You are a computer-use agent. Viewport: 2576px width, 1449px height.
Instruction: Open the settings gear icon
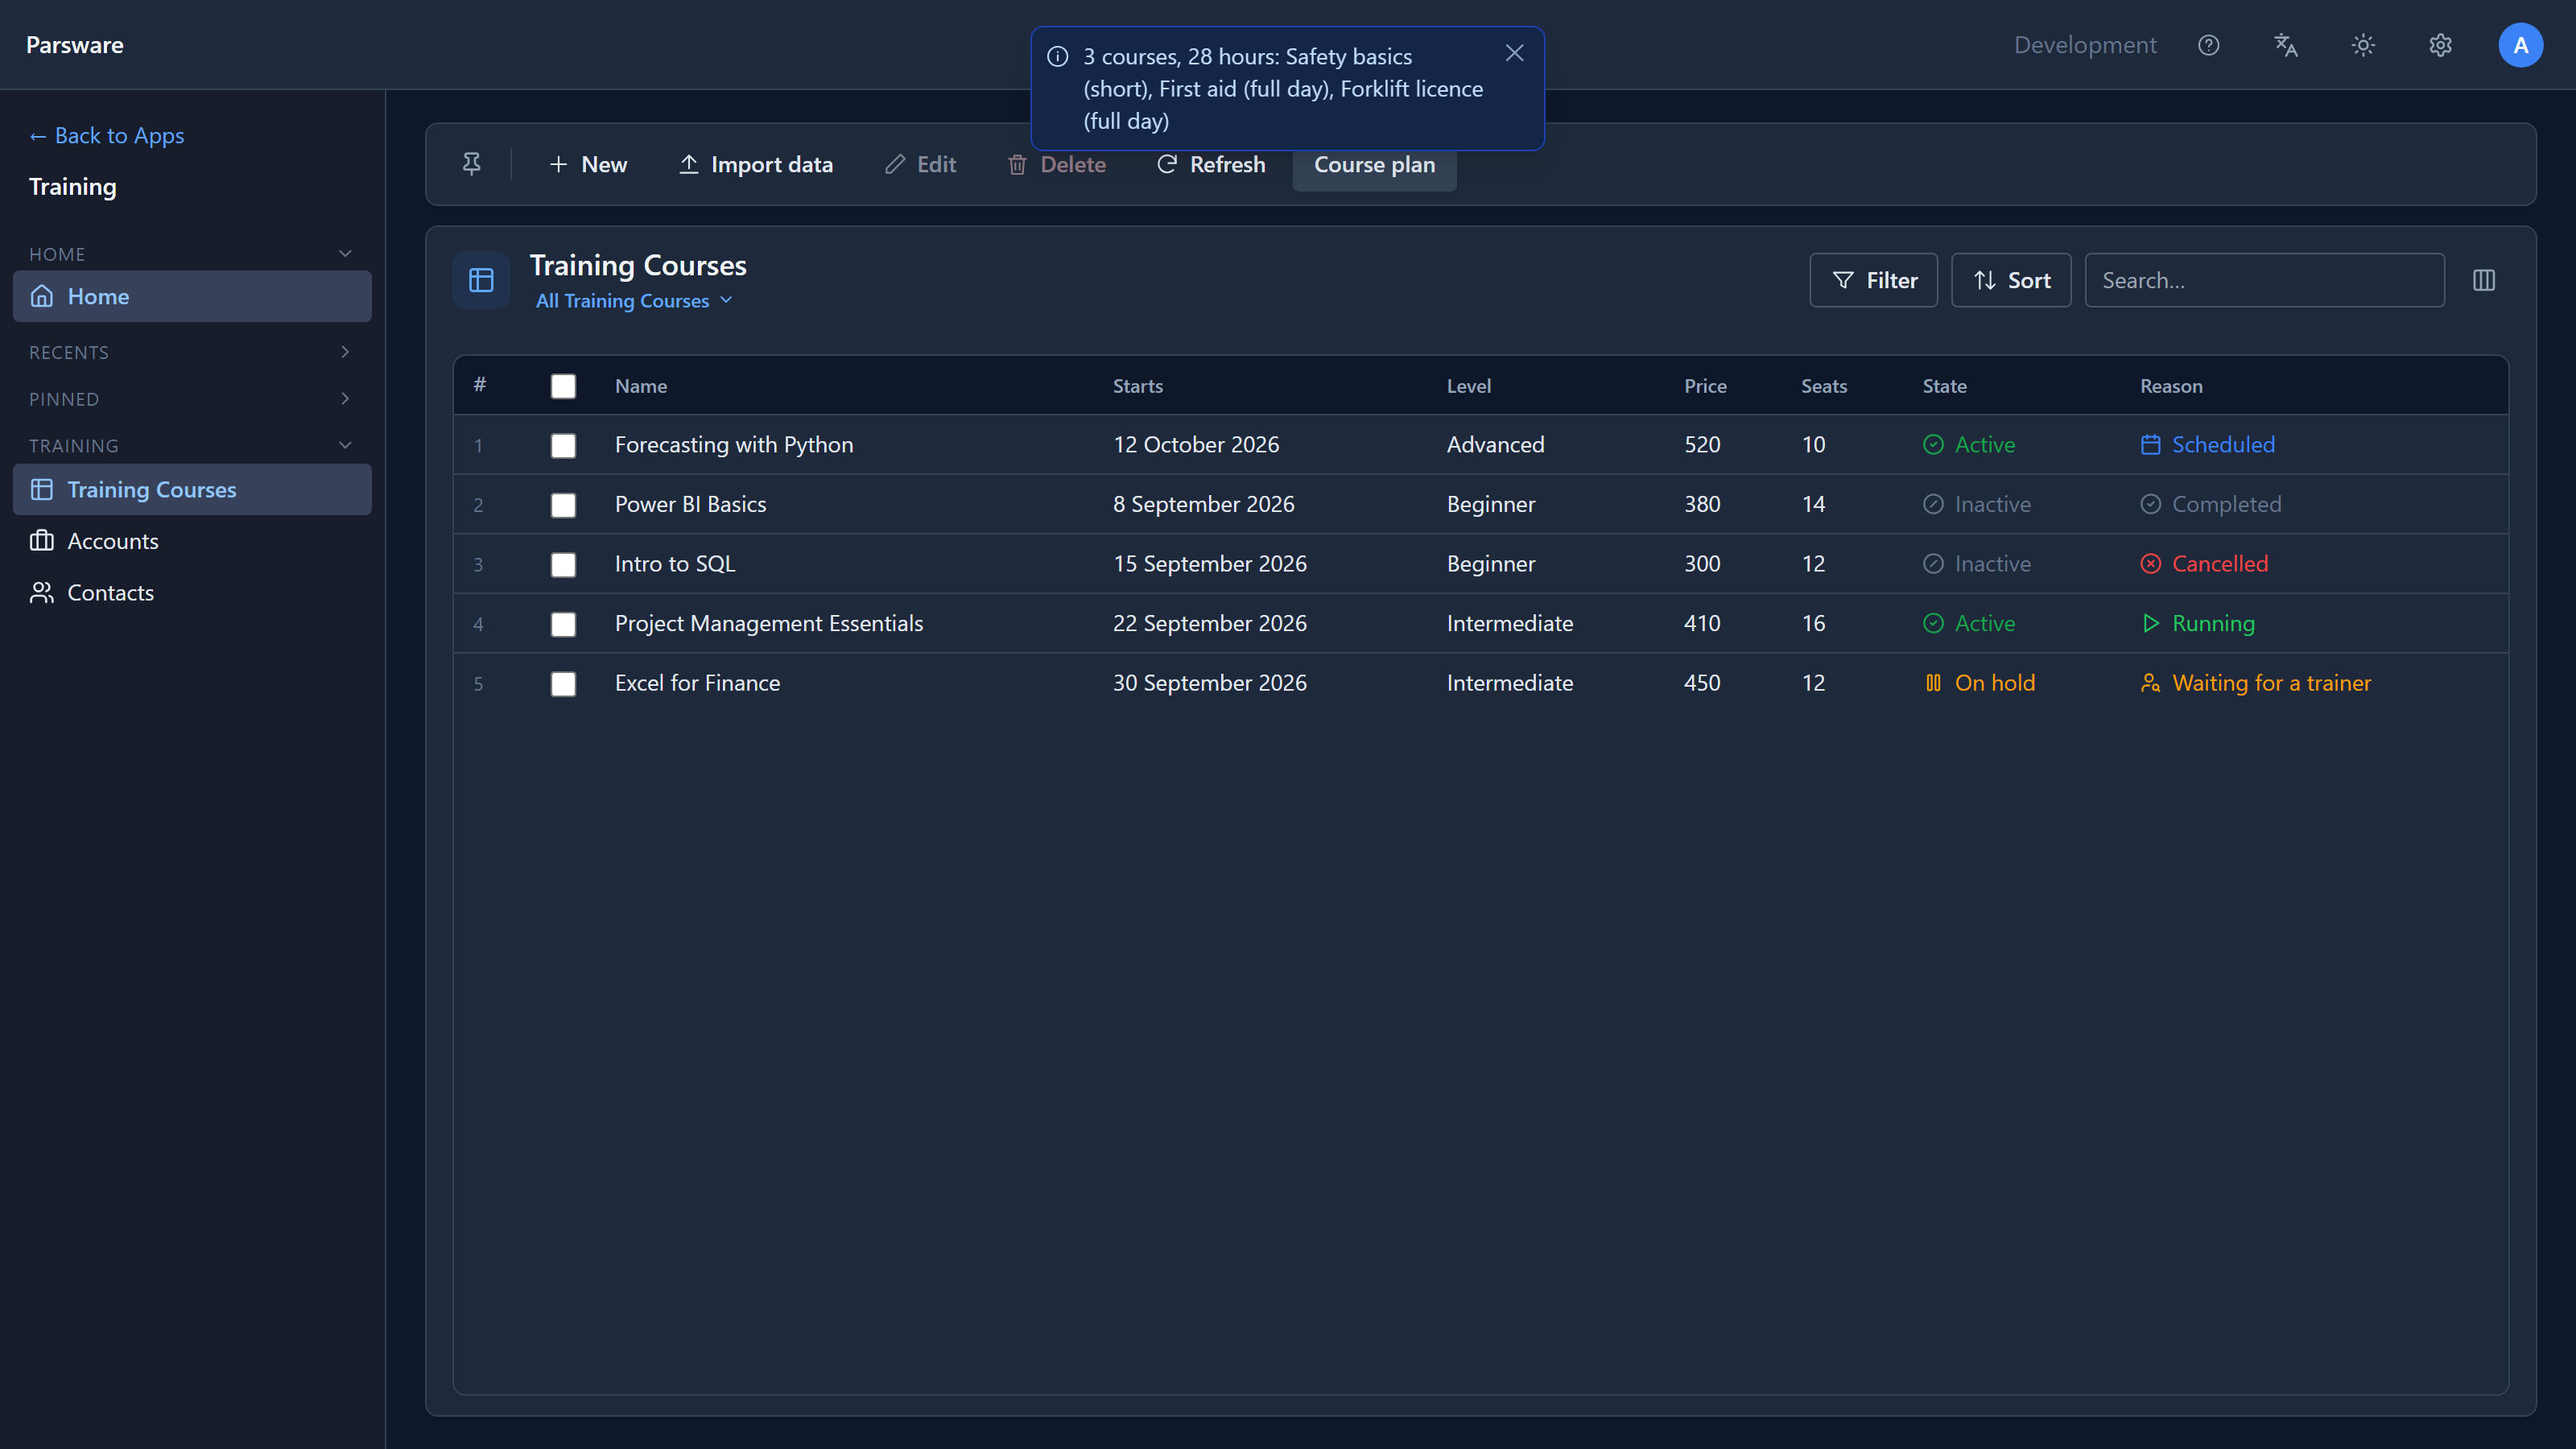point(2440,45)
